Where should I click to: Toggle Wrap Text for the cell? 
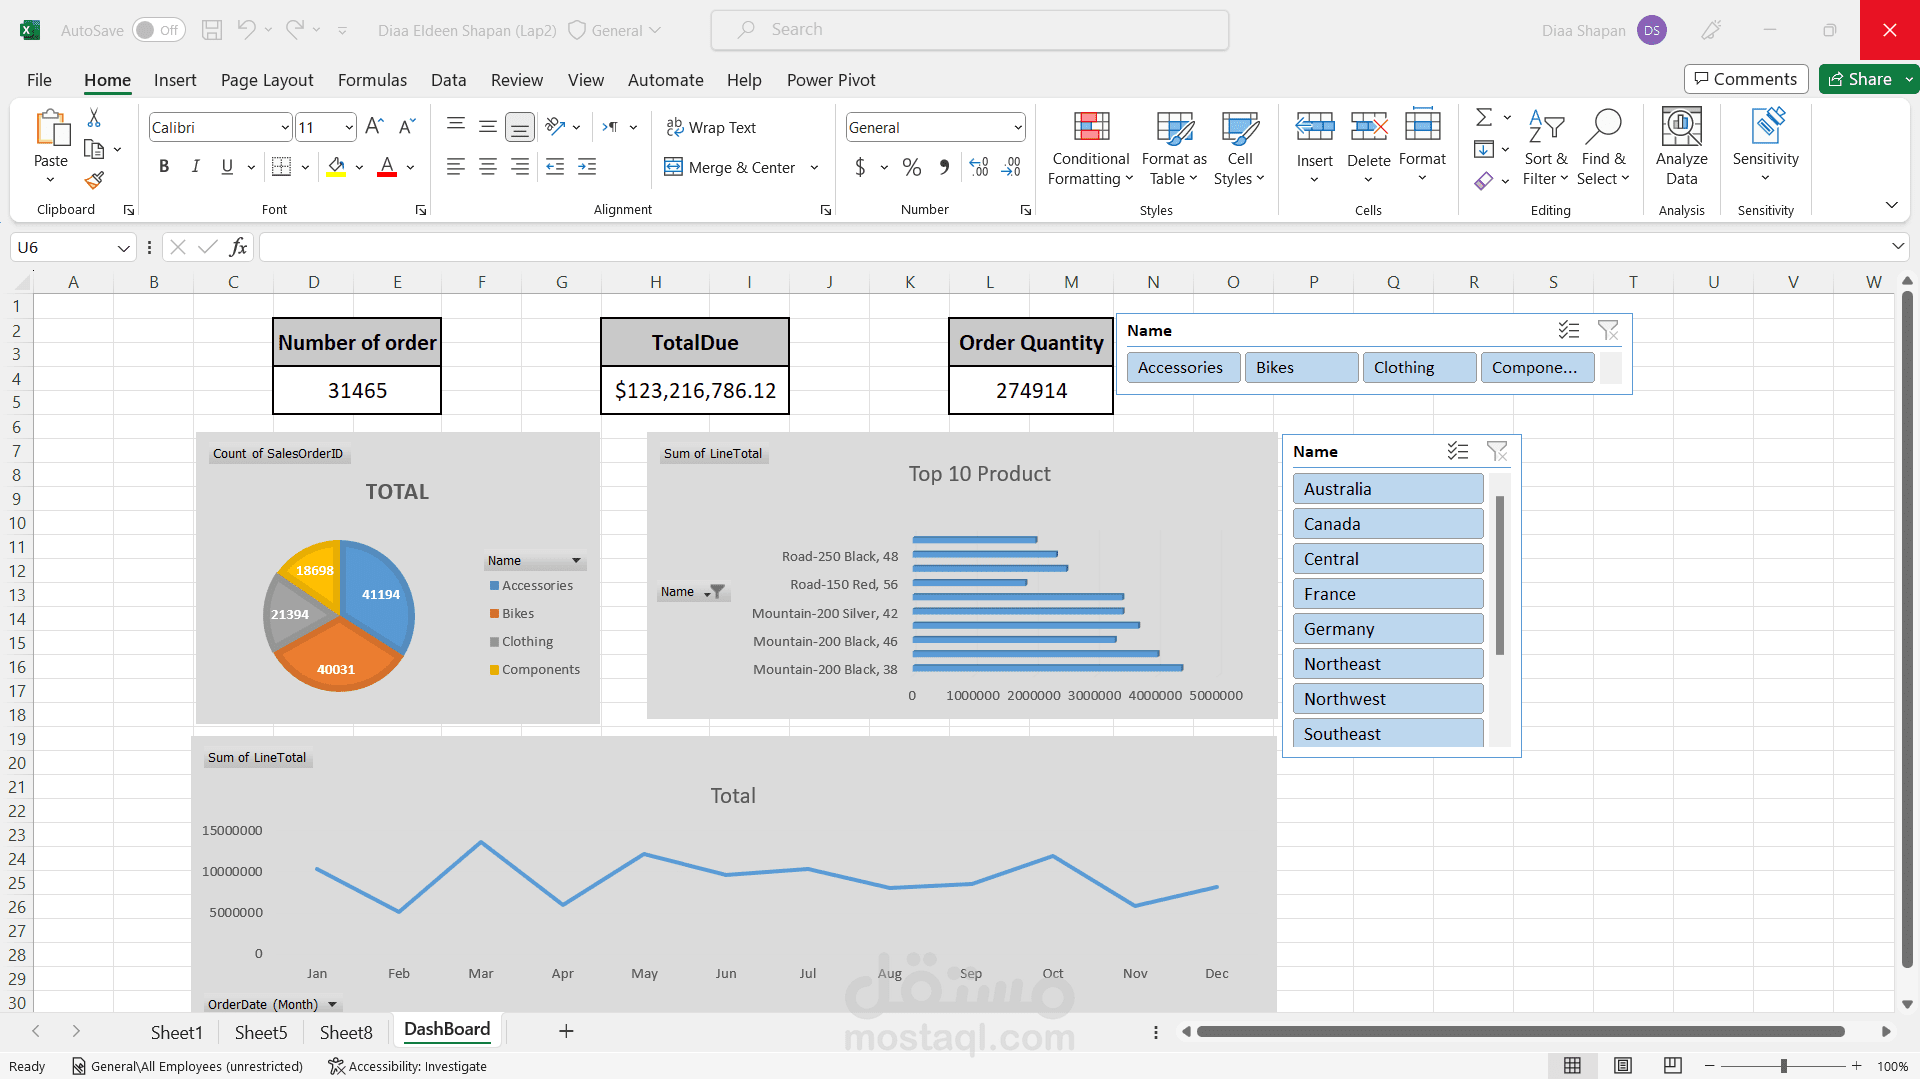coord(711,127)
